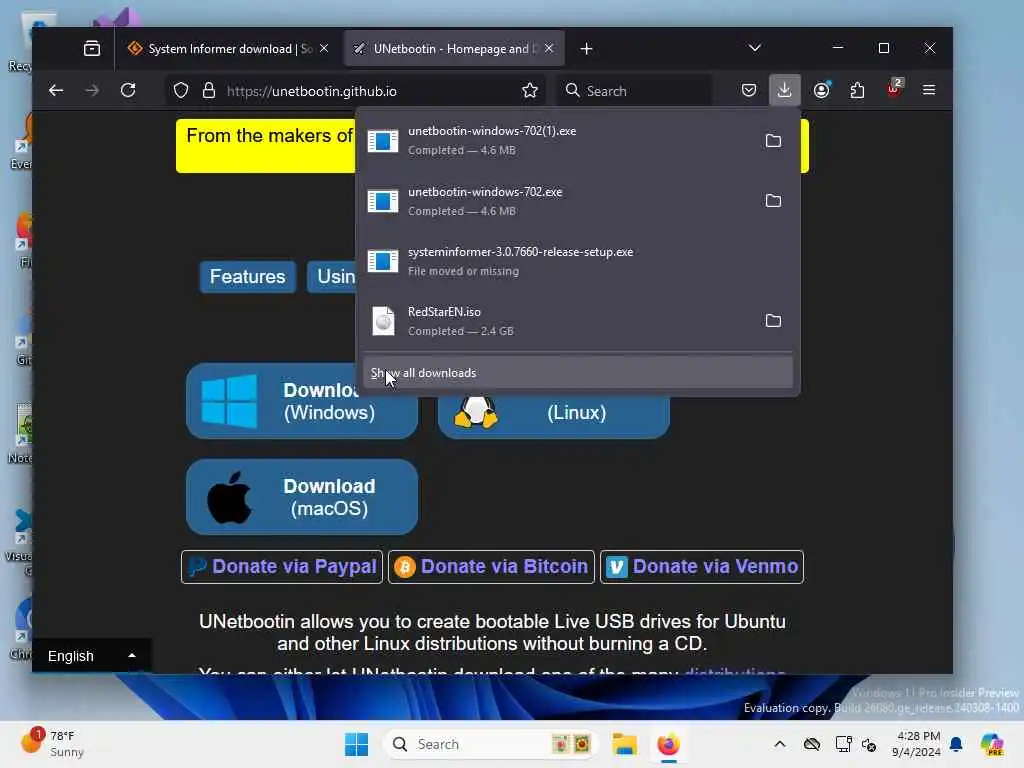Show unetbootin-windows-702(1).exe in folder
Screen dimensions: 1024x768
(773, 140)
